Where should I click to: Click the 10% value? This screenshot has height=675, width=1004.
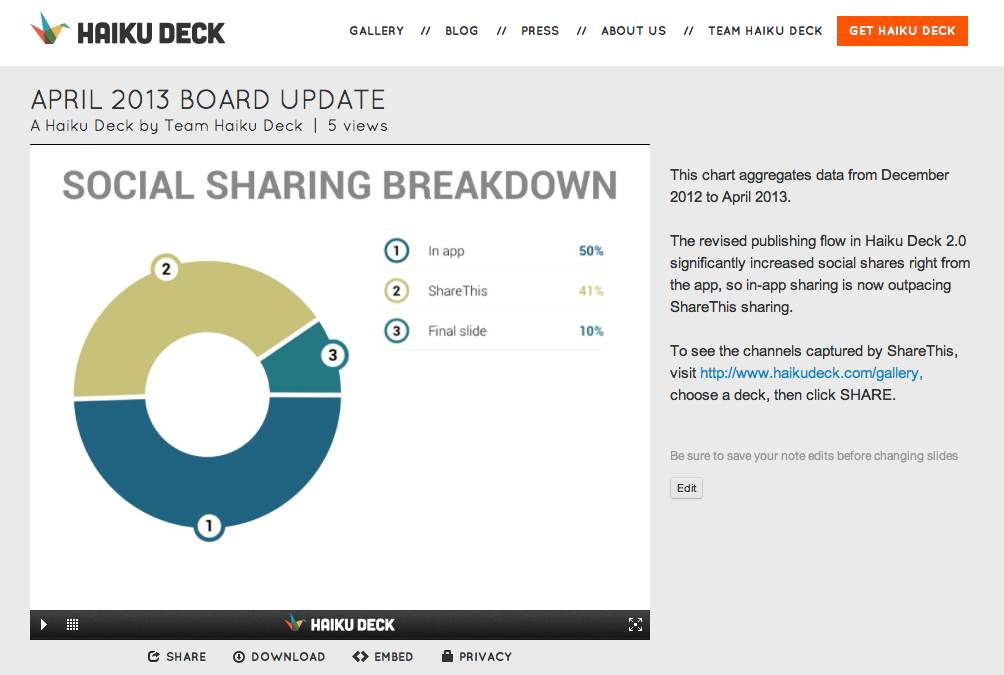pyautogui.click(x=591, y=331)
